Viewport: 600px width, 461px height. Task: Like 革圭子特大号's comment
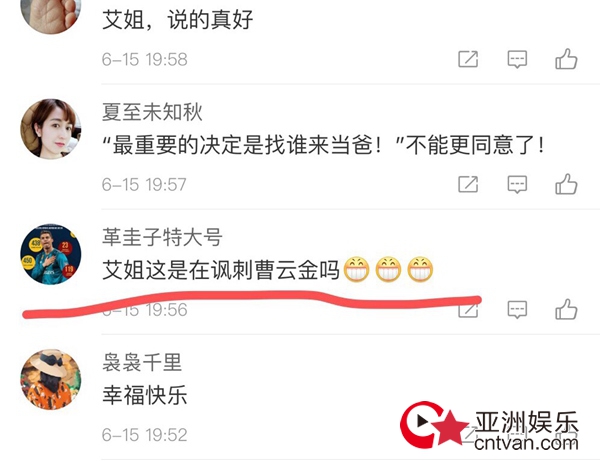coord(566,309)
